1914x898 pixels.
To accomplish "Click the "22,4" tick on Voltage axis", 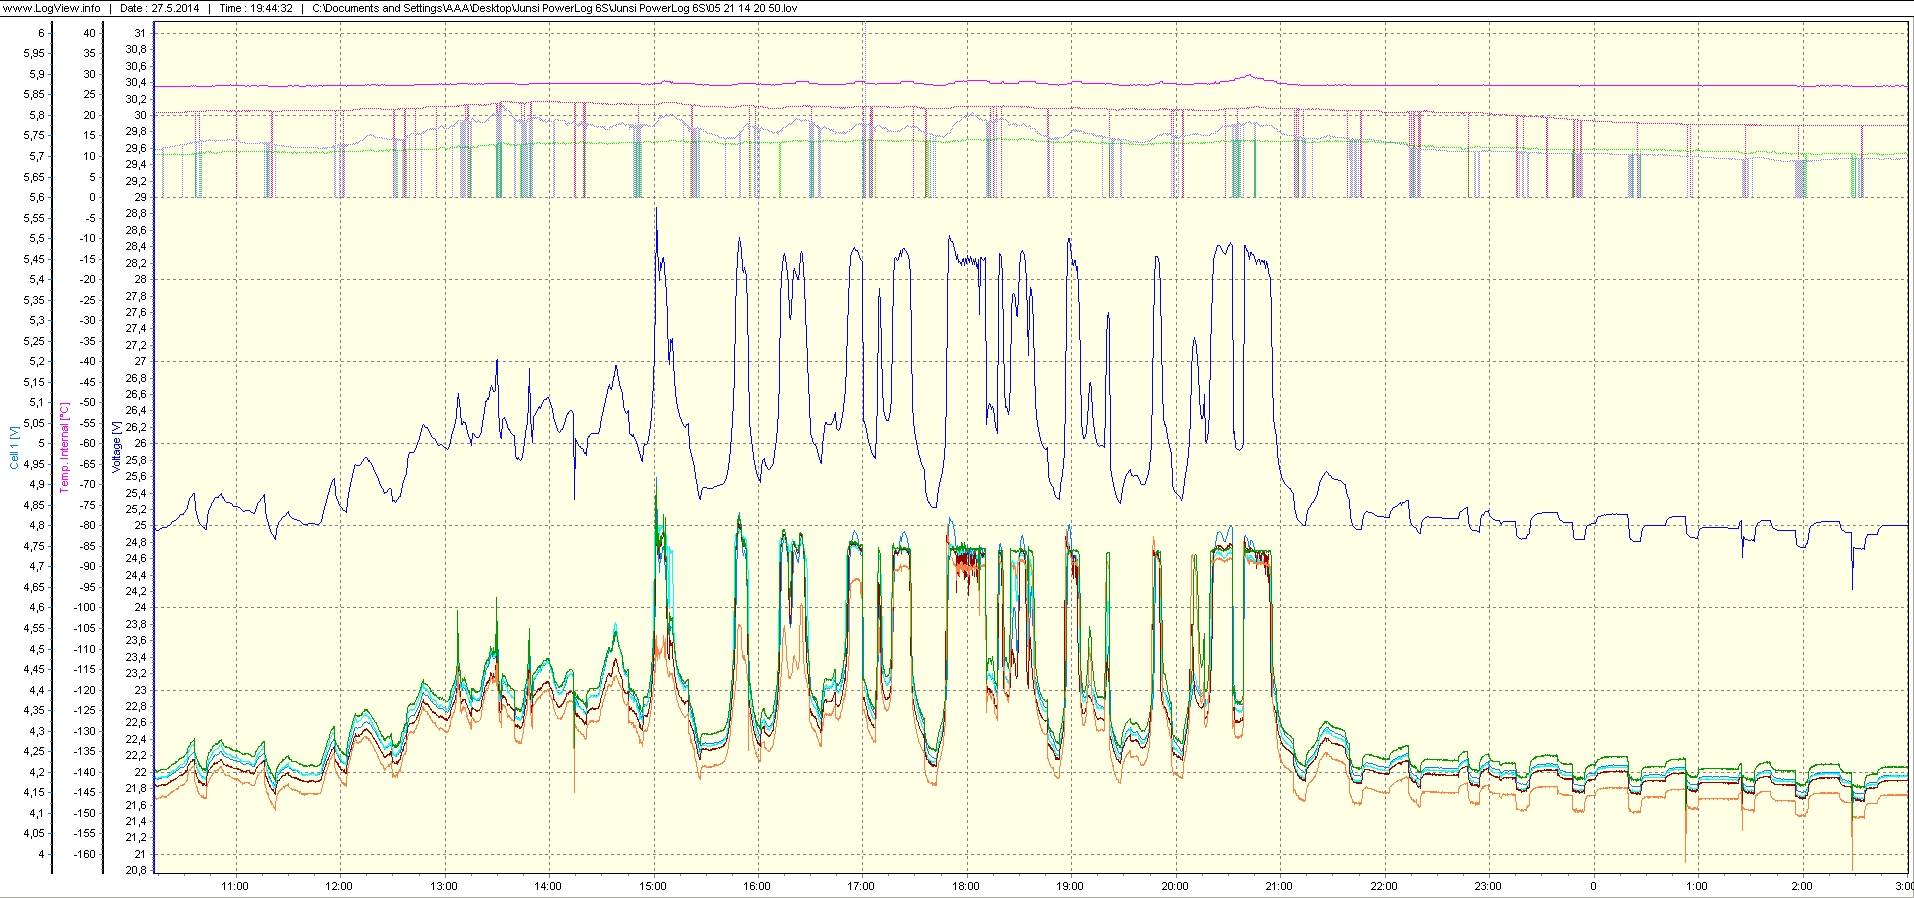I will [137, 739].
